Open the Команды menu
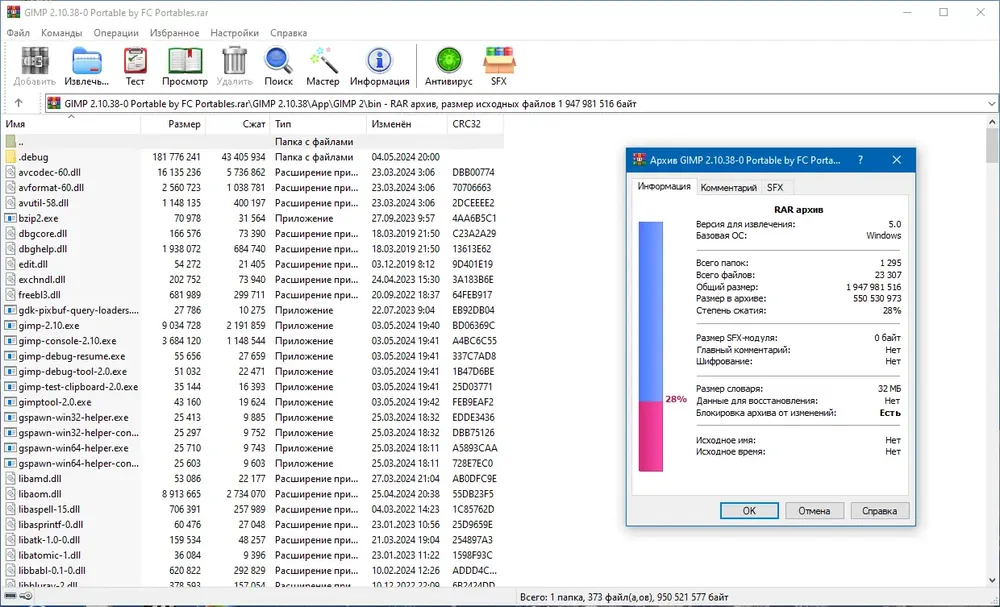The image size is (1000, 607). click(x=61, y=33)
